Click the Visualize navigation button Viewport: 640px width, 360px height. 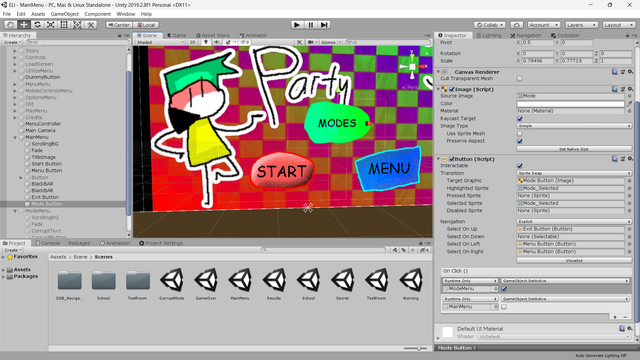click(574, 260)
